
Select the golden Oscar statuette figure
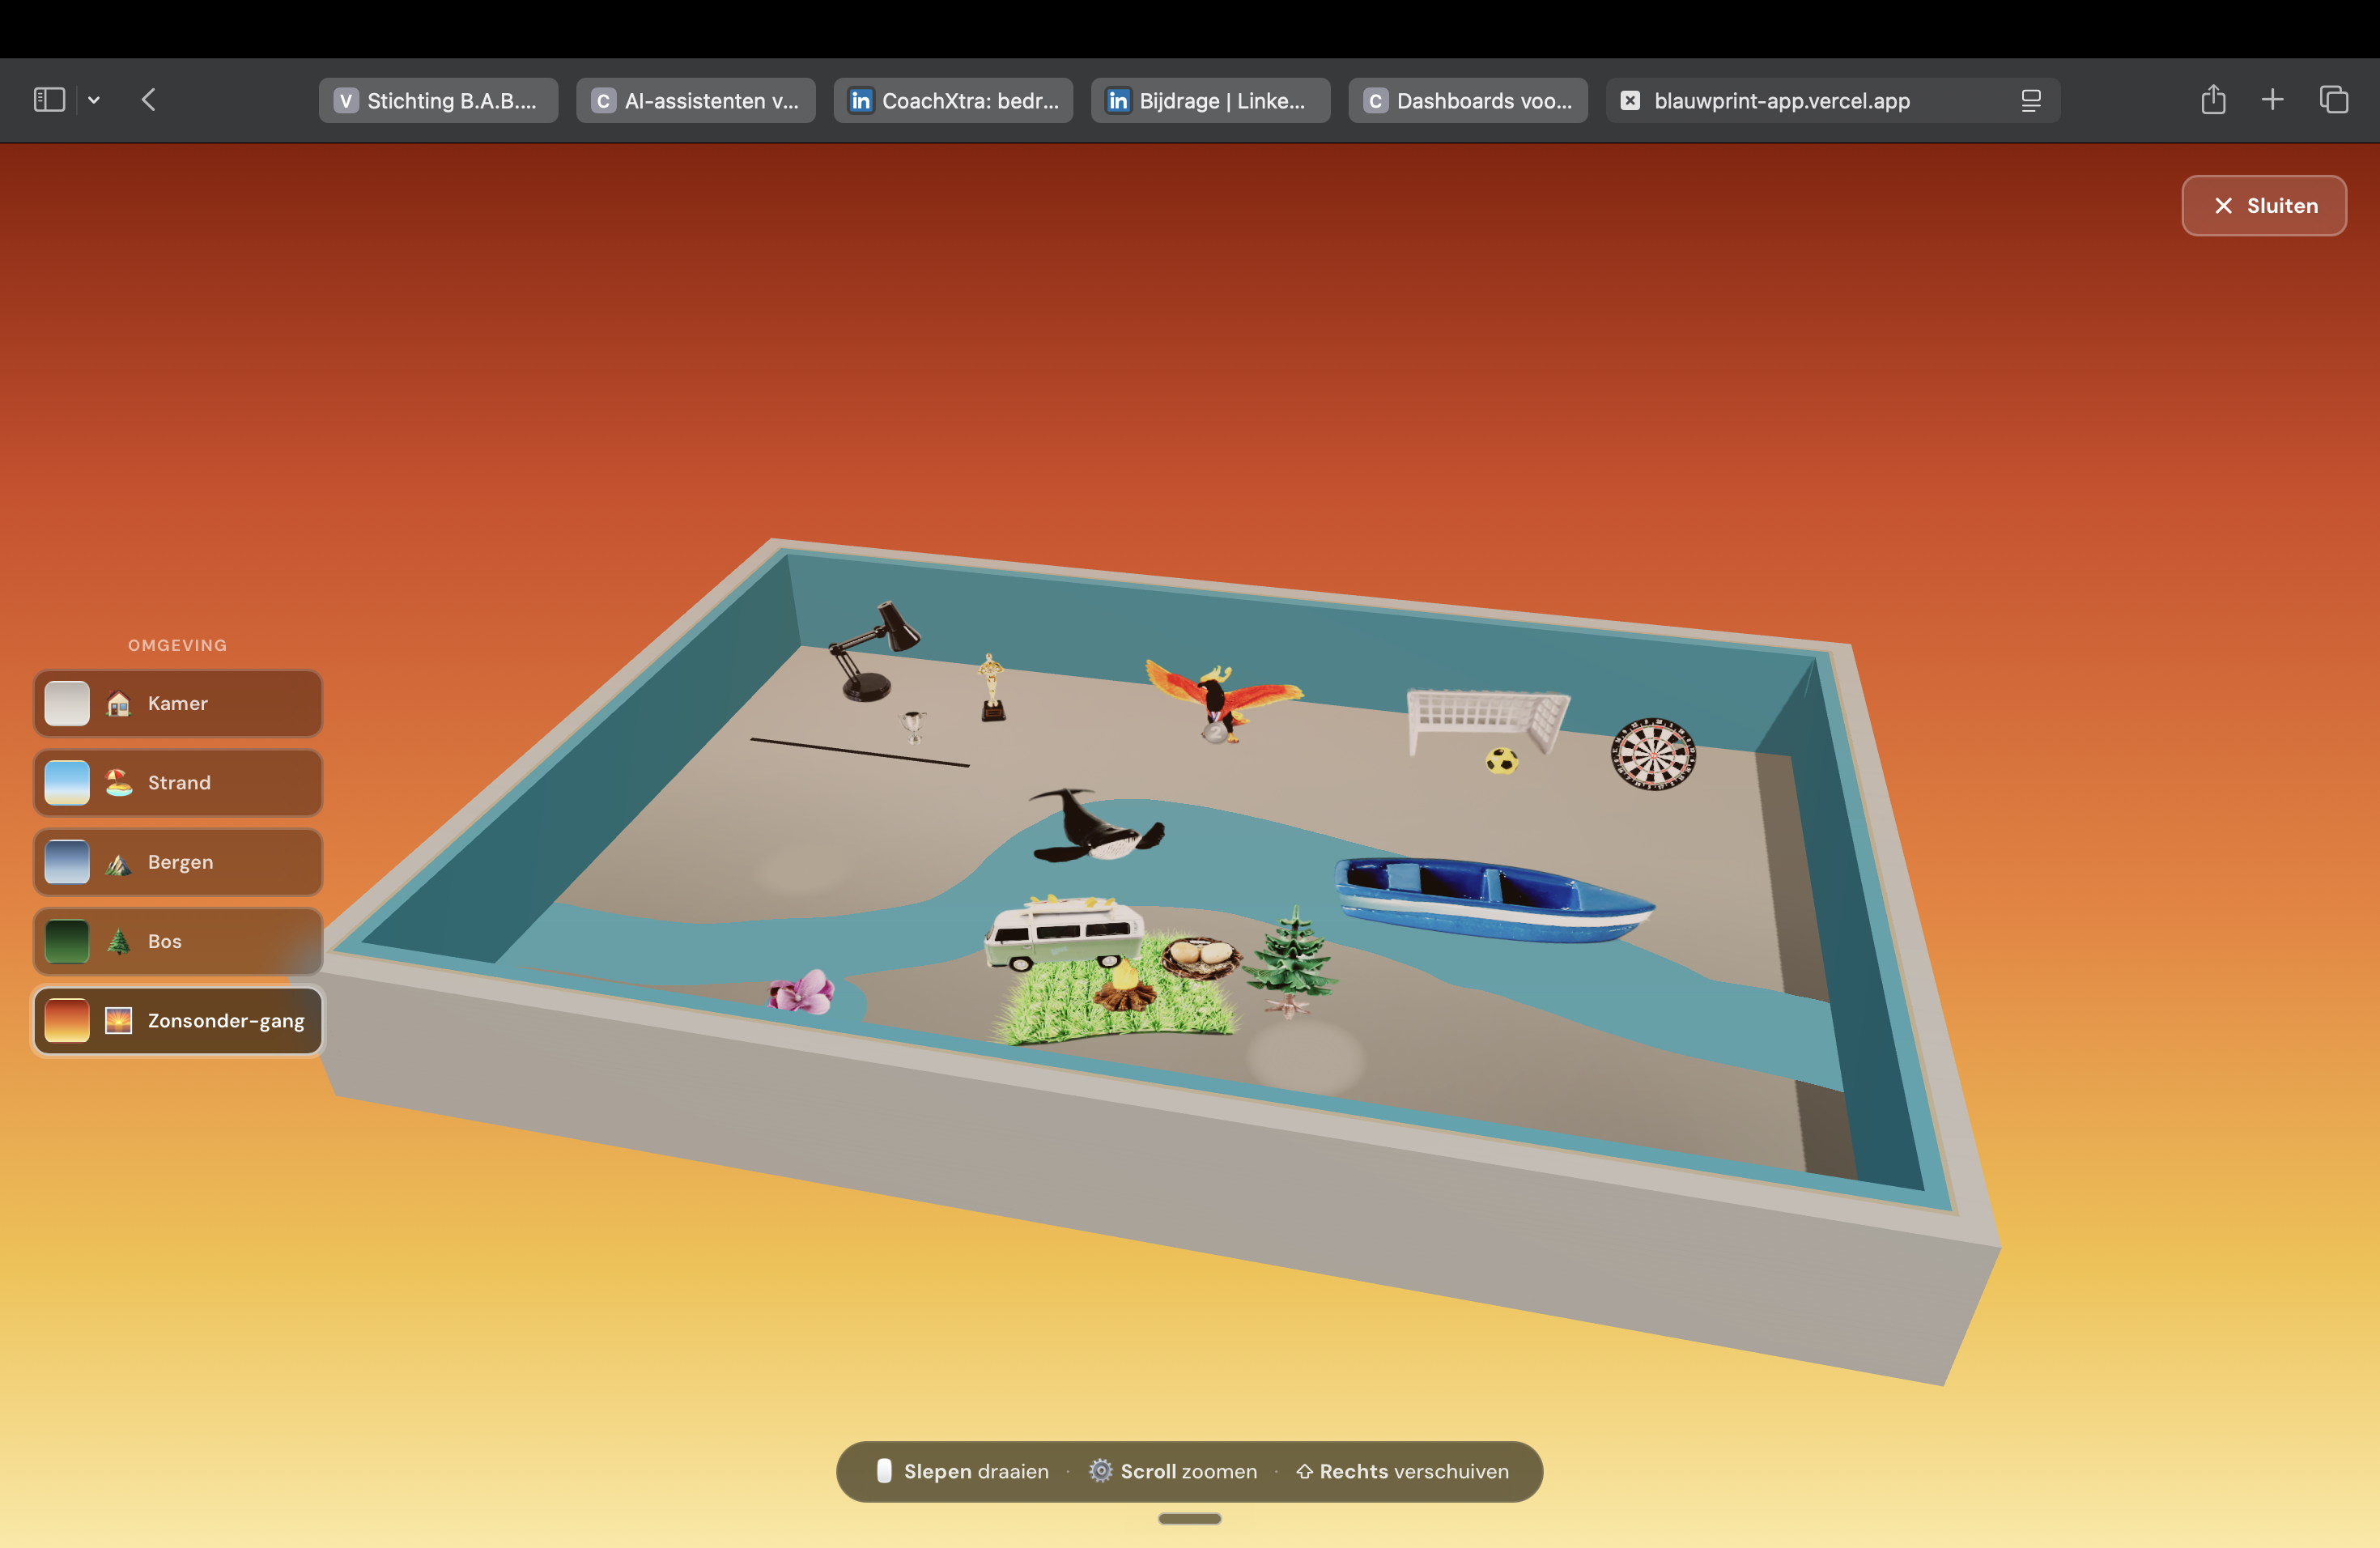991,688
